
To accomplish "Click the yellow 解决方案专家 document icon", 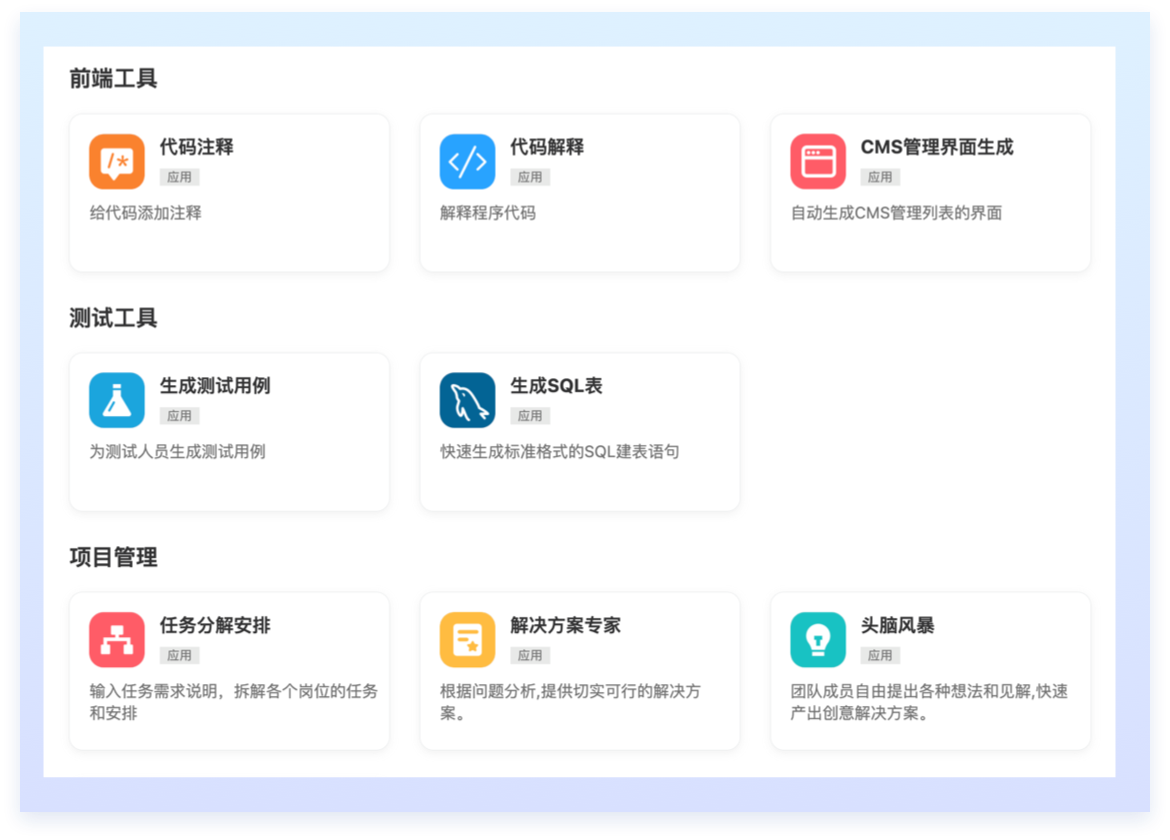I will tap(467, 640).
